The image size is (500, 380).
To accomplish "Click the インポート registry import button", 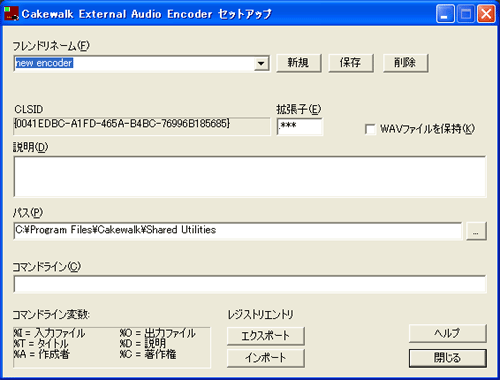I will click(x=266, y=358).
